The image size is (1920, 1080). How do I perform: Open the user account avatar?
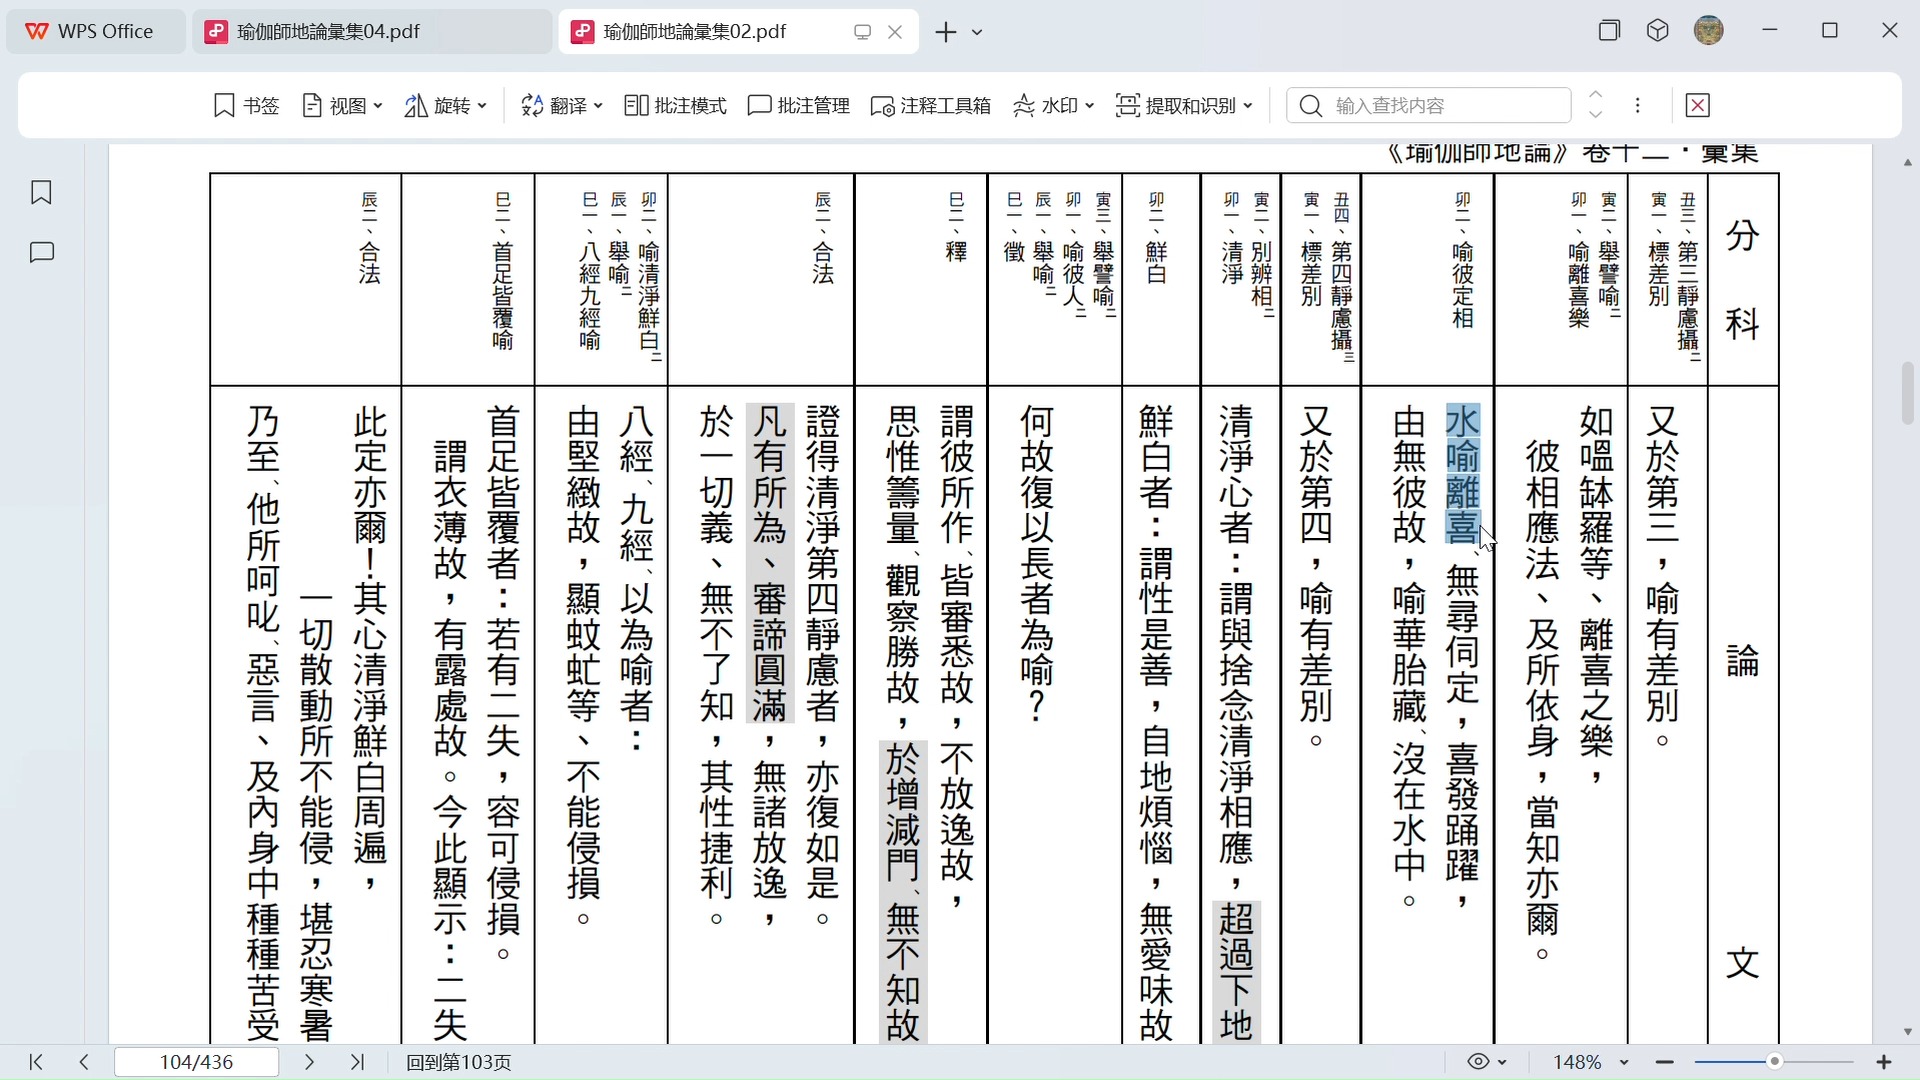1709,31
